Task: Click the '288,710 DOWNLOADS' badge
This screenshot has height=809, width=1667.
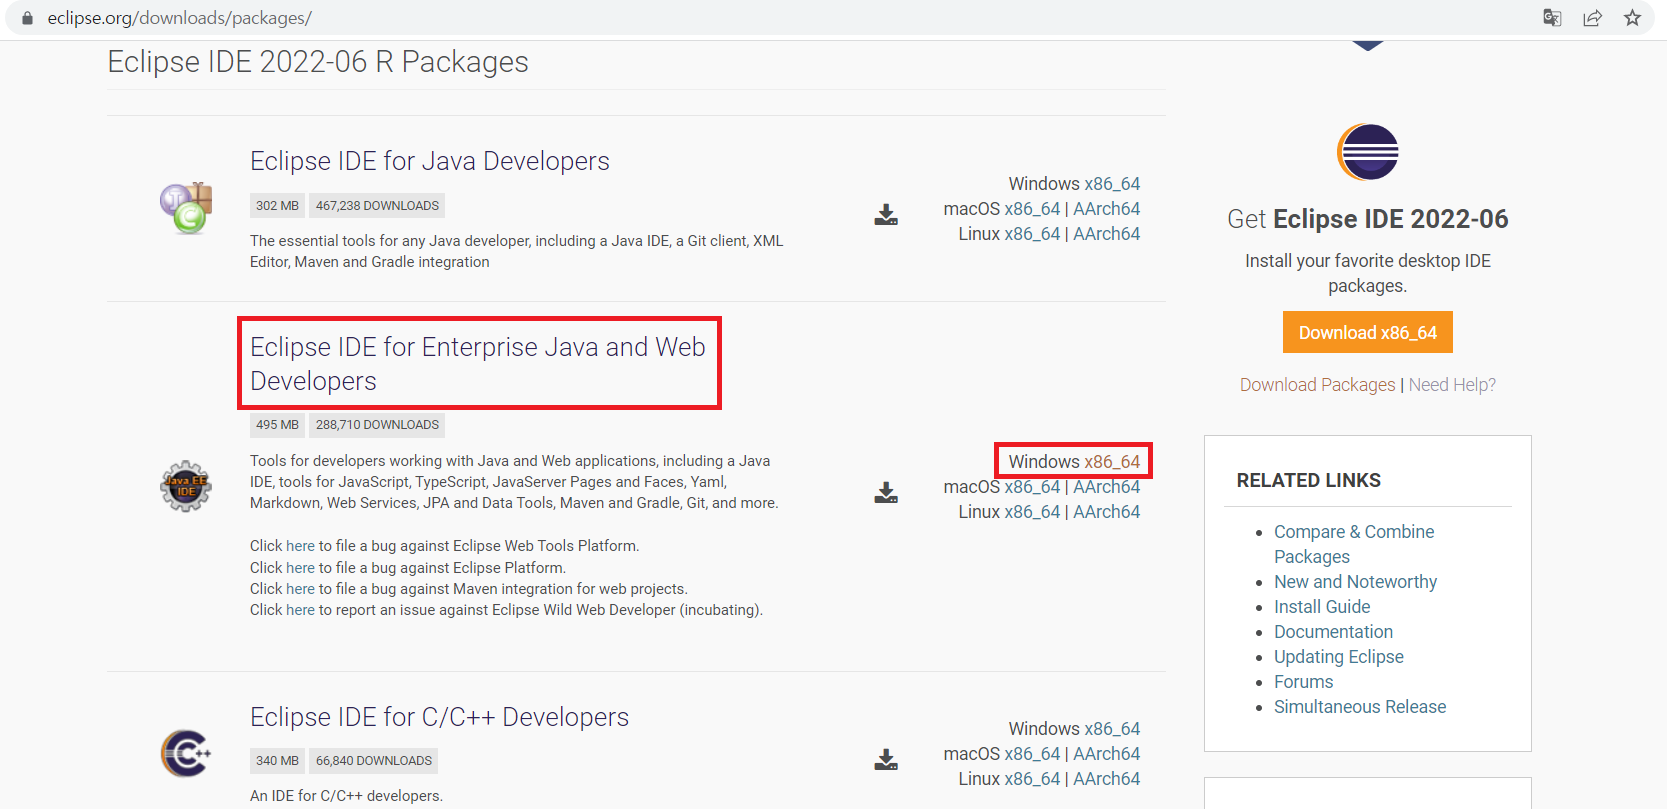Action: pyautogui.click(x=377, y=425)
